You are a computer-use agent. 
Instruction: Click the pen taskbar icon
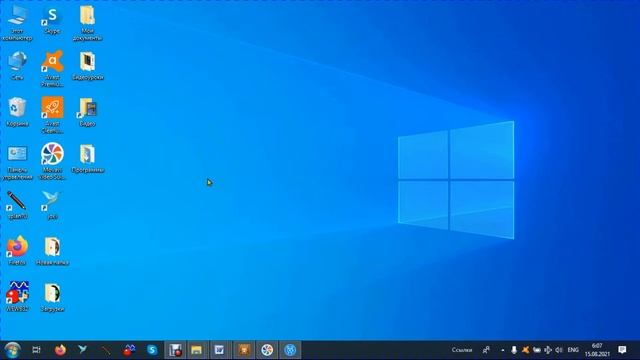click(x=106, y=350)
